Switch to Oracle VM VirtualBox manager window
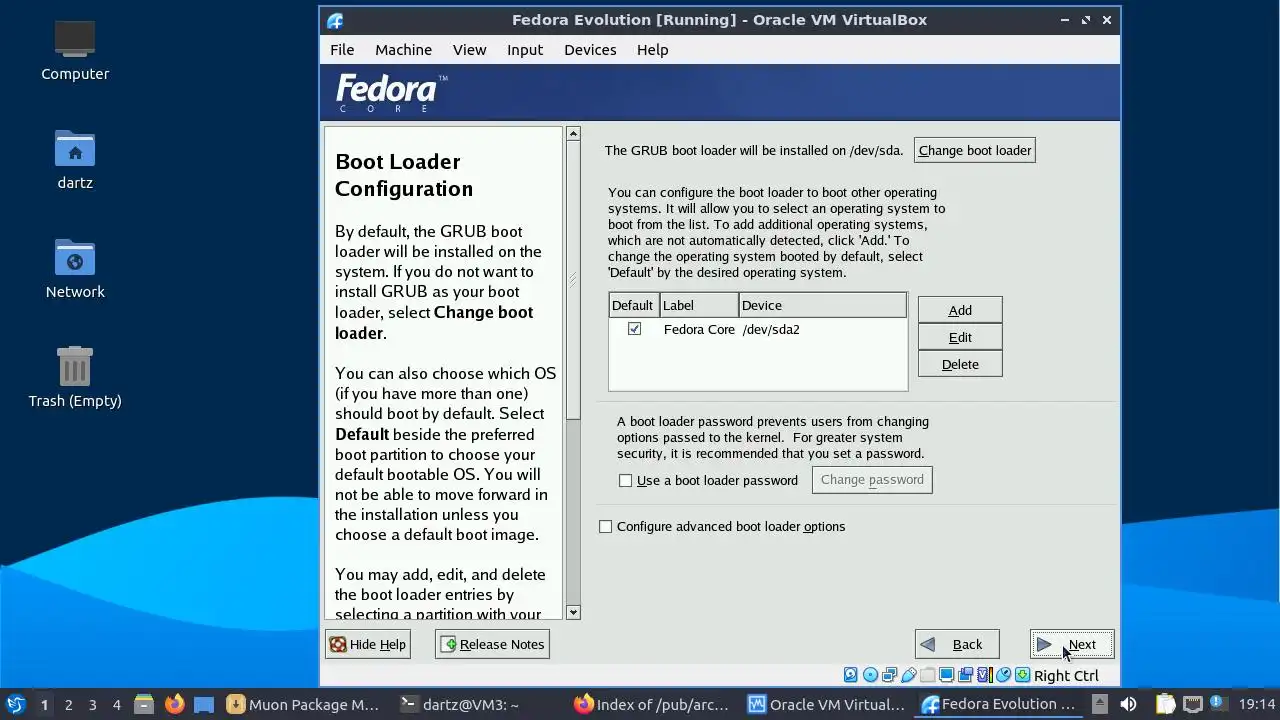 pos(826,704)
